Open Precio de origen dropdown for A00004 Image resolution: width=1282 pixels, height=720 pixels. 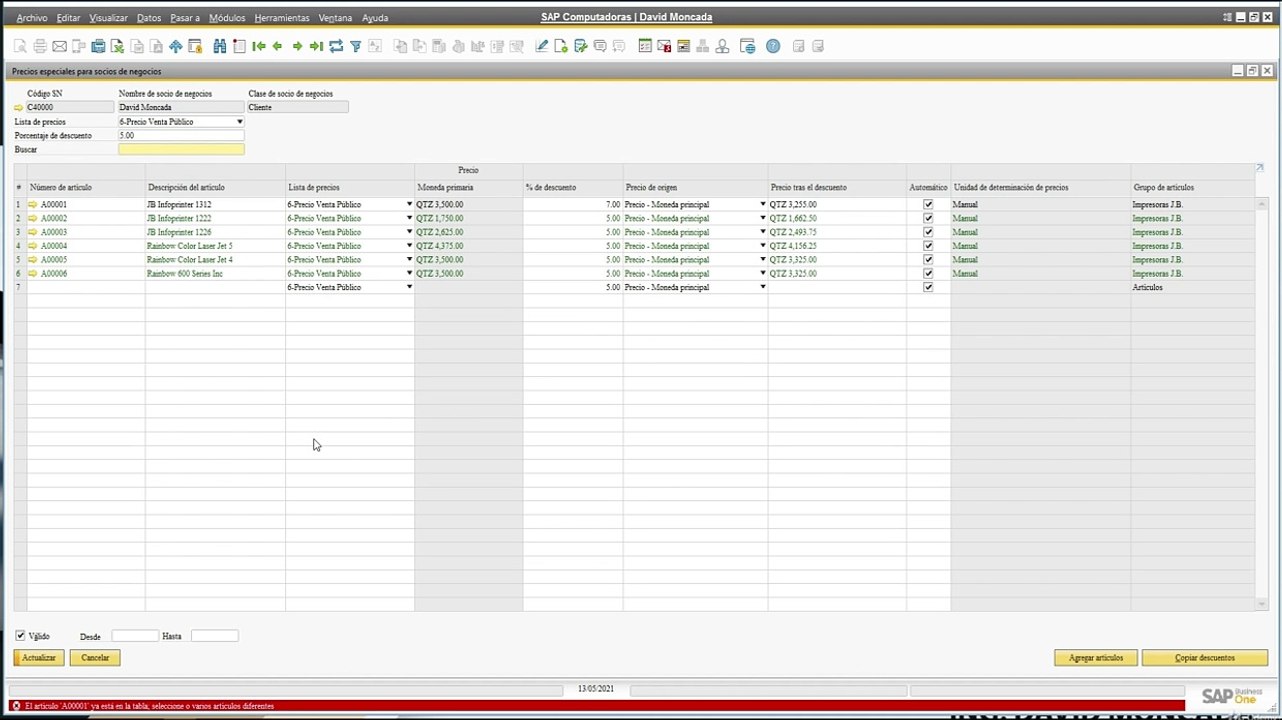[763, 246]
